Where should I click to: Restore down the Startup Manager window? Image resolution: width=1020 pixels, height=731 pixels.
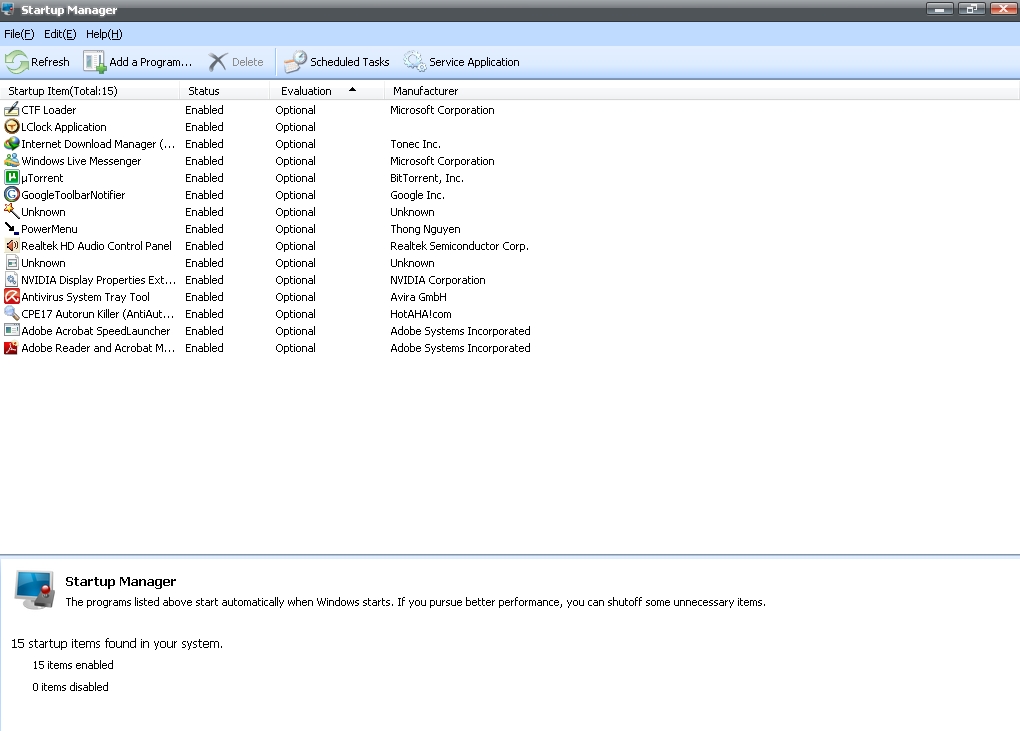(971, 8)
